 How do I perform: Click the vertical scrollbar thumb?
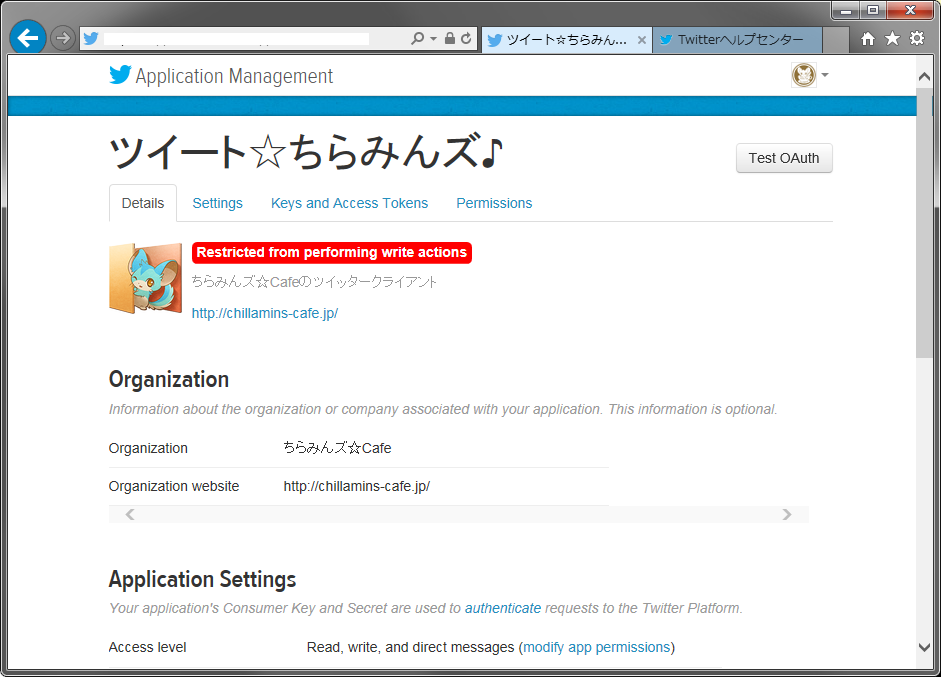924,222
